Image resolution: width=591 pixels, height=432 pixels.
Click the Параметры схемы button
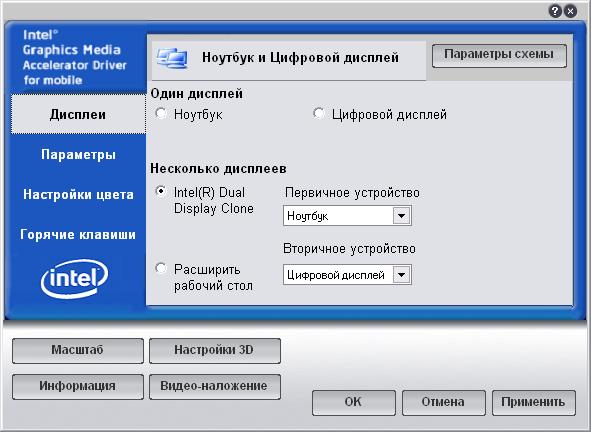pyautogui.click(x=499, y=55)
